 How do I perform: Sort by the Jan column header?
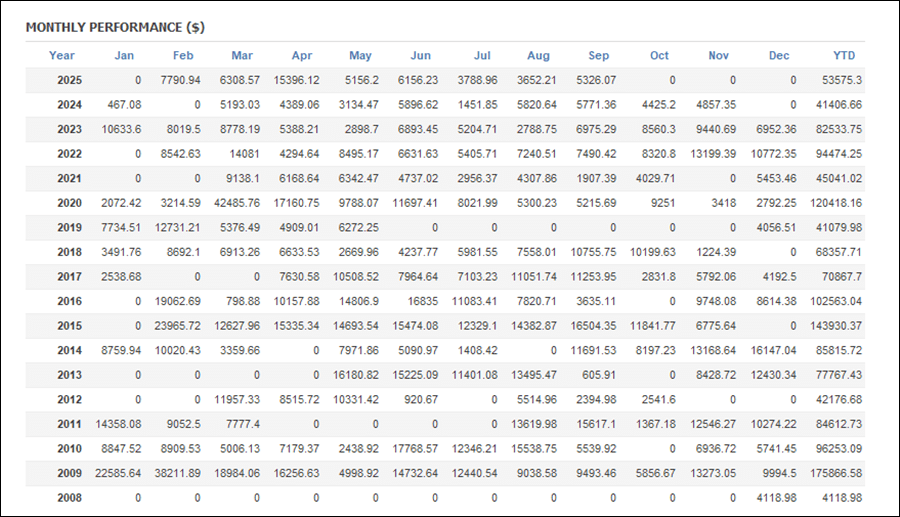124,56
